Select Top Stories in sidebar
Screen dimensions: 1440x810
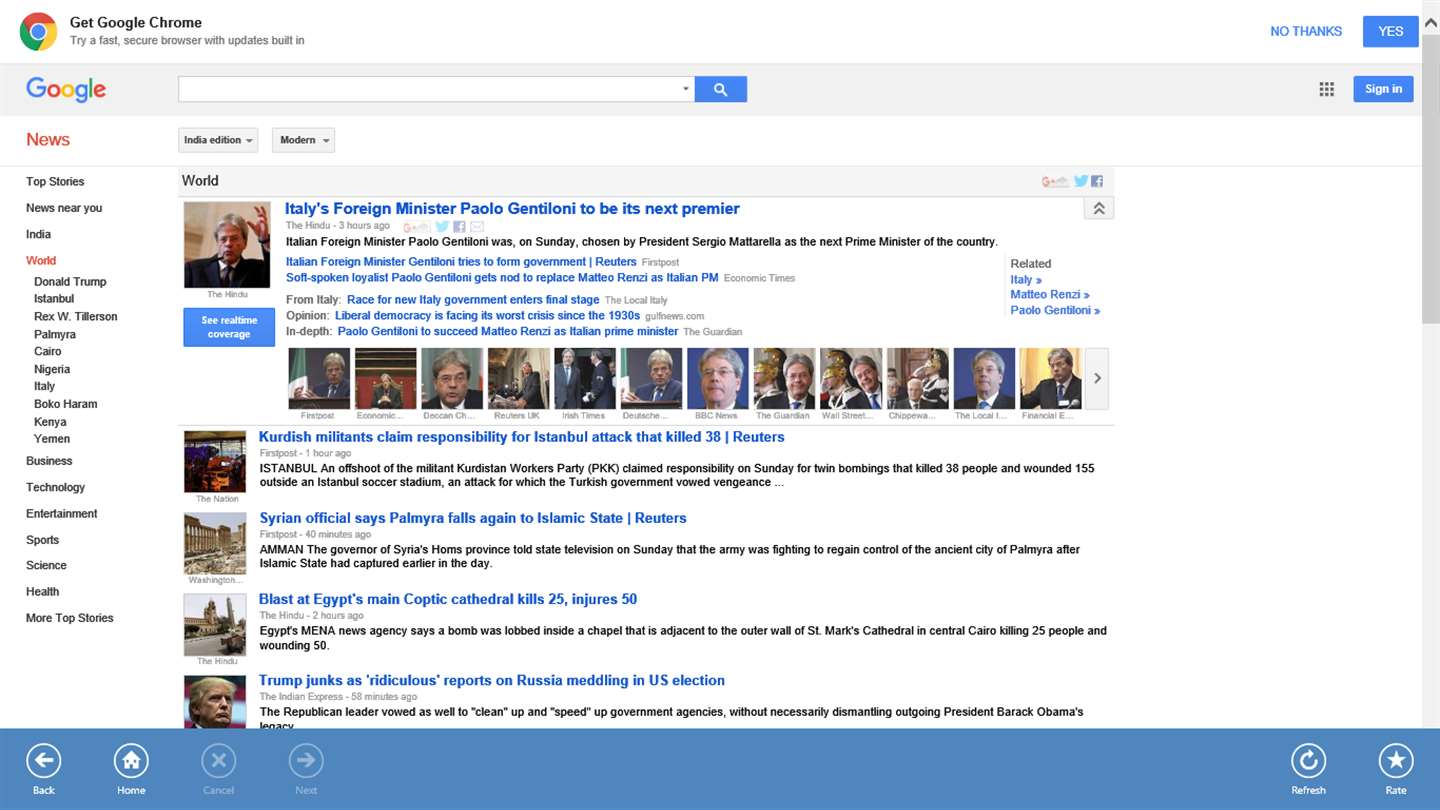(55, 181)
